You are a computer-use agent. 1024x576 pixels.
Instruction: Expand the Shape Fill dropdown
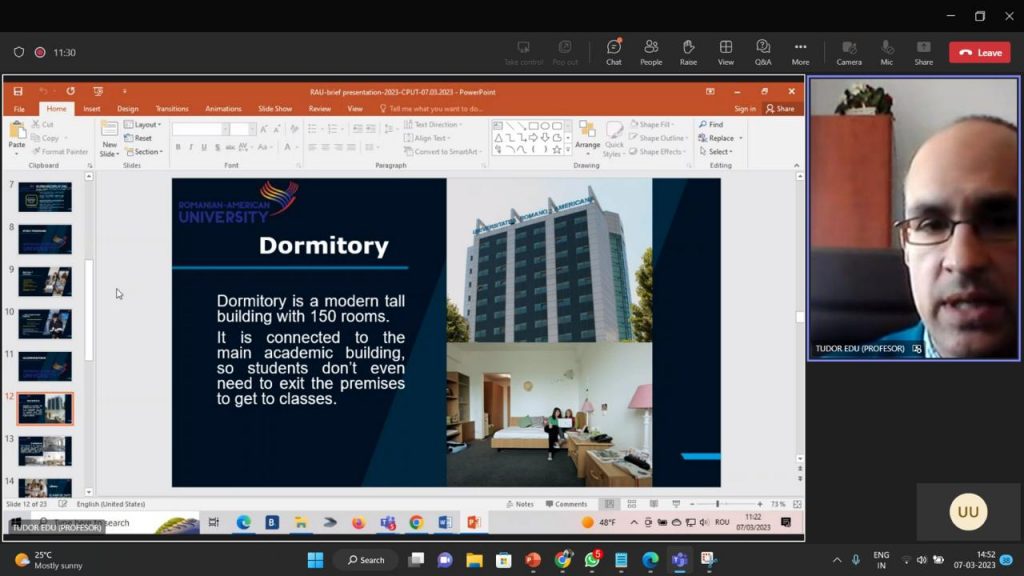coord(651,124)
